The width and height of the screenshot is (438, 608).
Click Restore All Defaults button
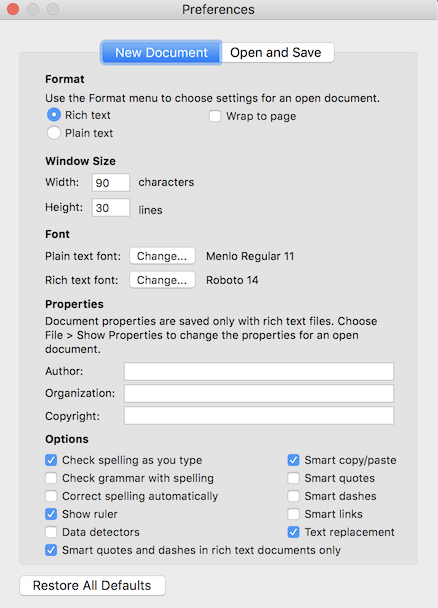click(x=92, y=586)
